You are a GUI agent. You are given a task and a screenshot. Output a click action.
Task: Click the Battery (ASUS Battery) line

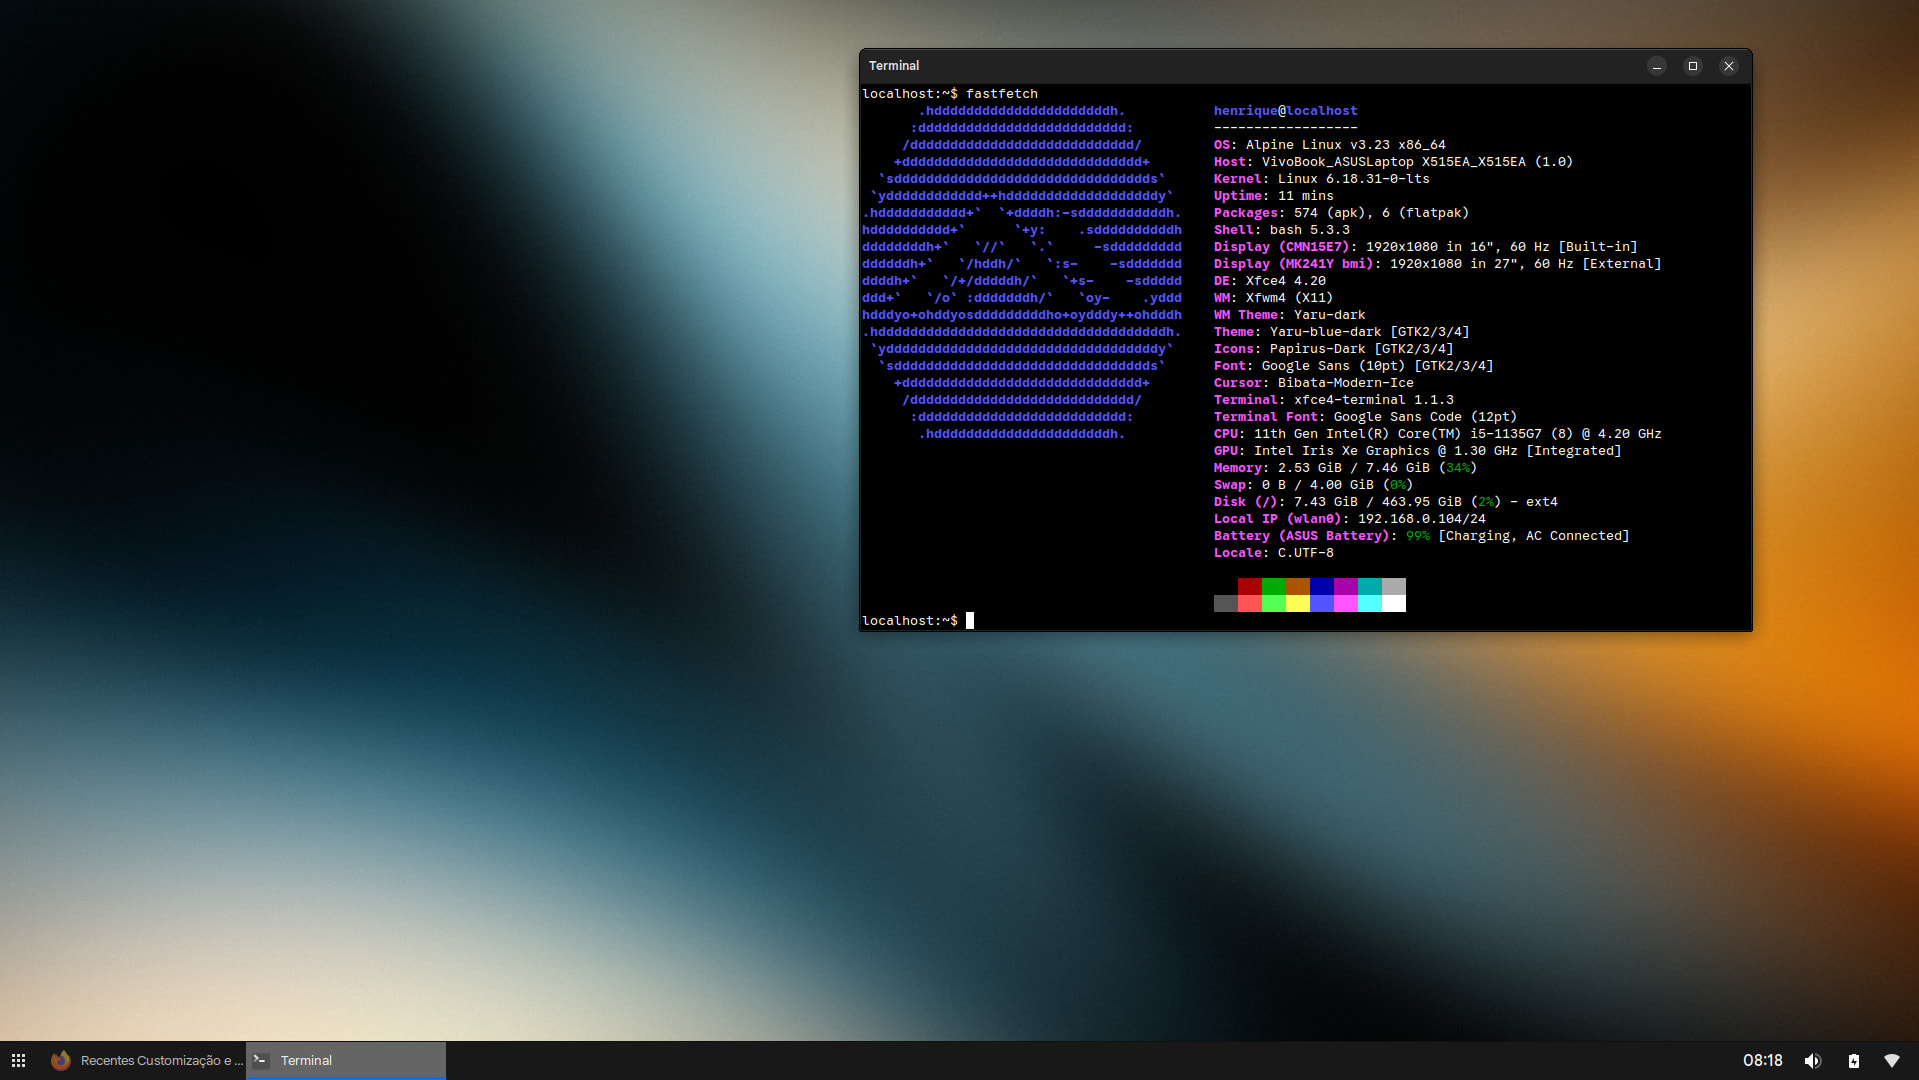click(1421, 536)
